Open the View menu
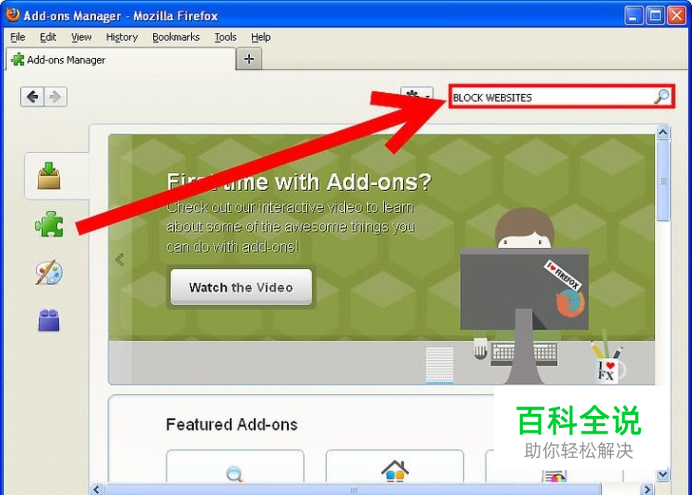The width and height of the screenshot is (692, 495). 81,37
